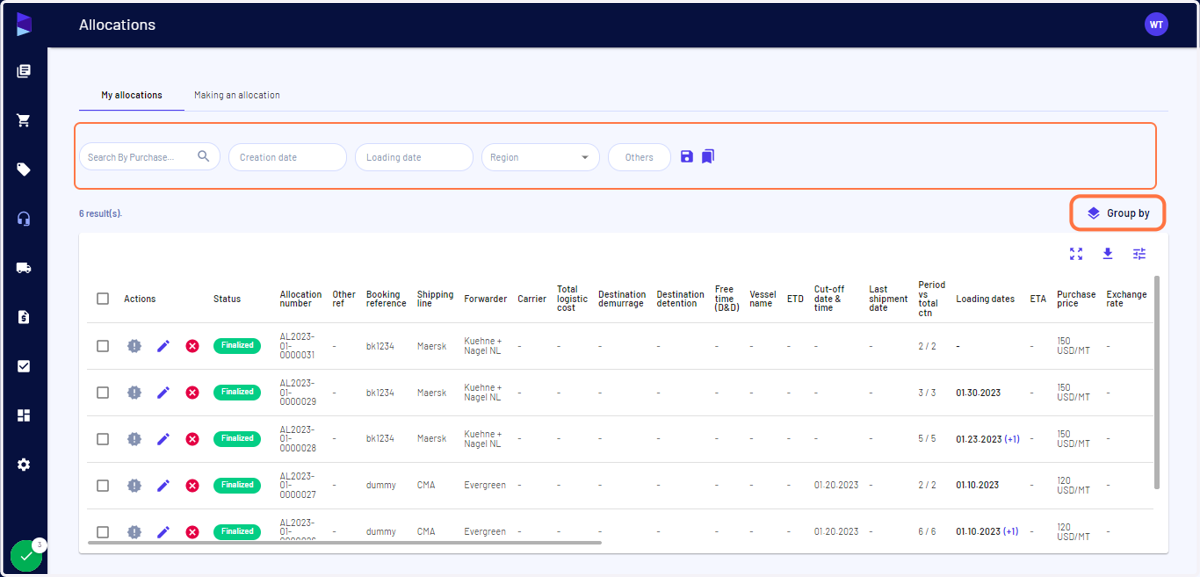Open the Others filter
This screenshot has width=1200, height=577.
pos(639,157)
